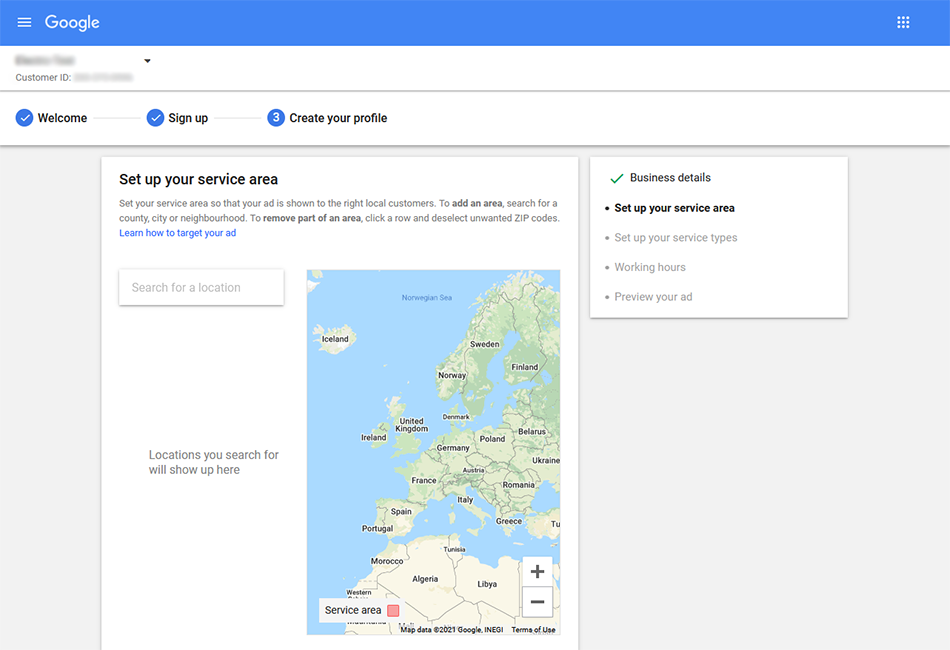Click the Sign up step checkmark icon
The width and height of the screenshot is (950, 650).
coord(155,118)
